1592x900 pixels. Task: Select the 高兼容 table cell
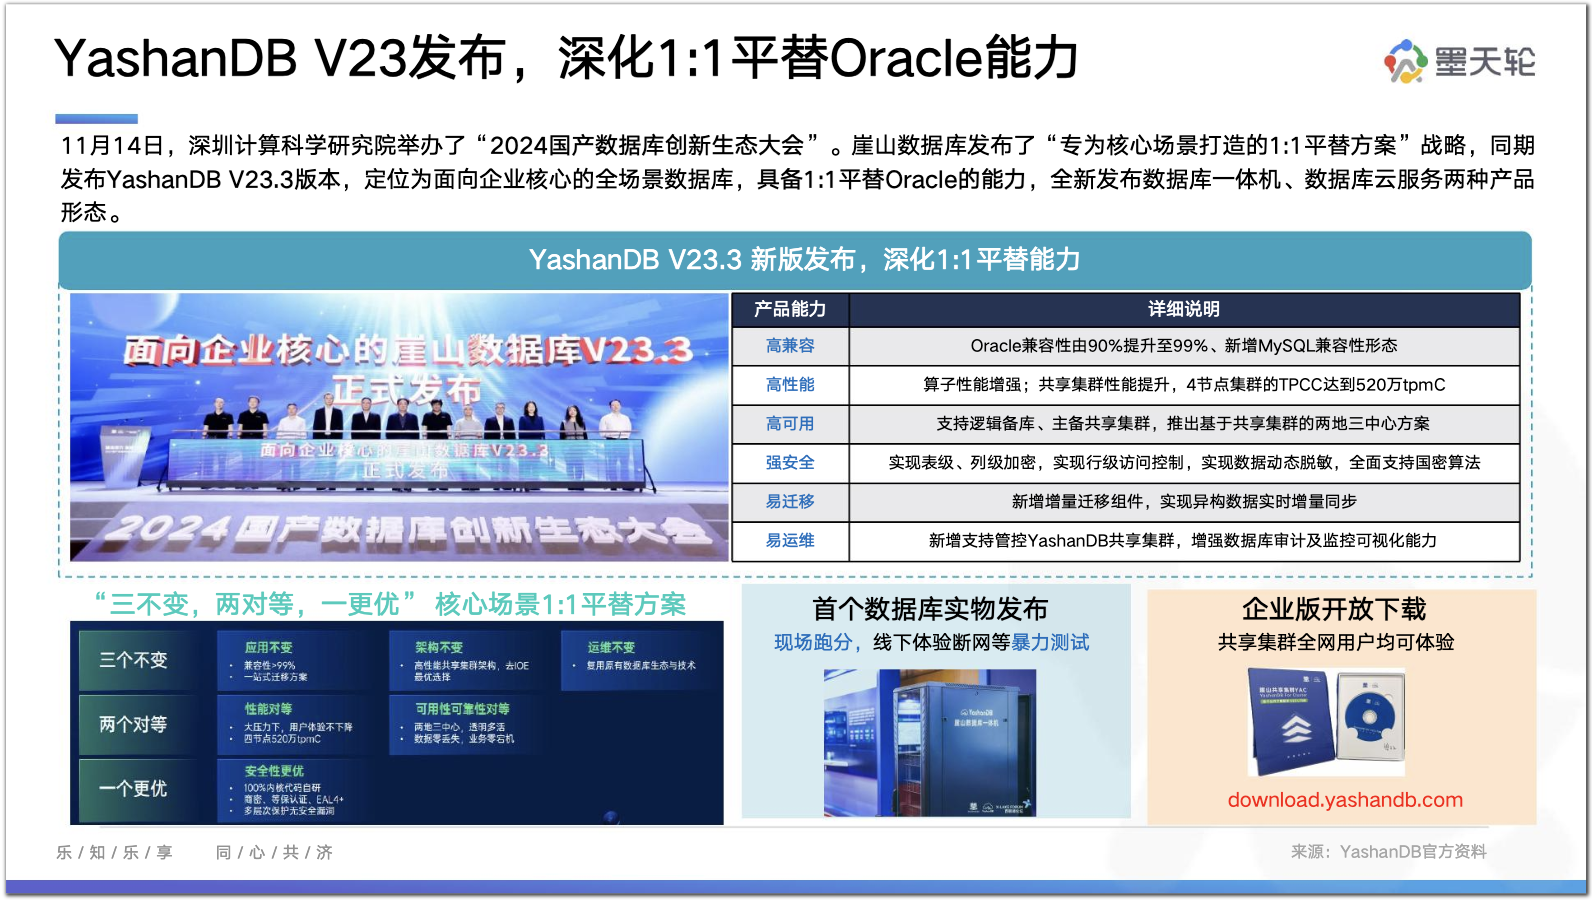pyautogui.click(x=790, y=346)
